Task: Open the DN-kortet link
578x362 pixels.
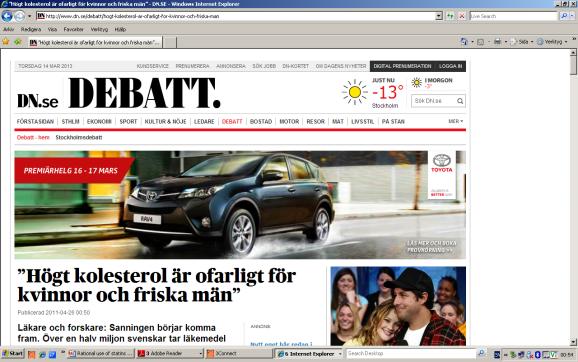Action: [295, 66]
